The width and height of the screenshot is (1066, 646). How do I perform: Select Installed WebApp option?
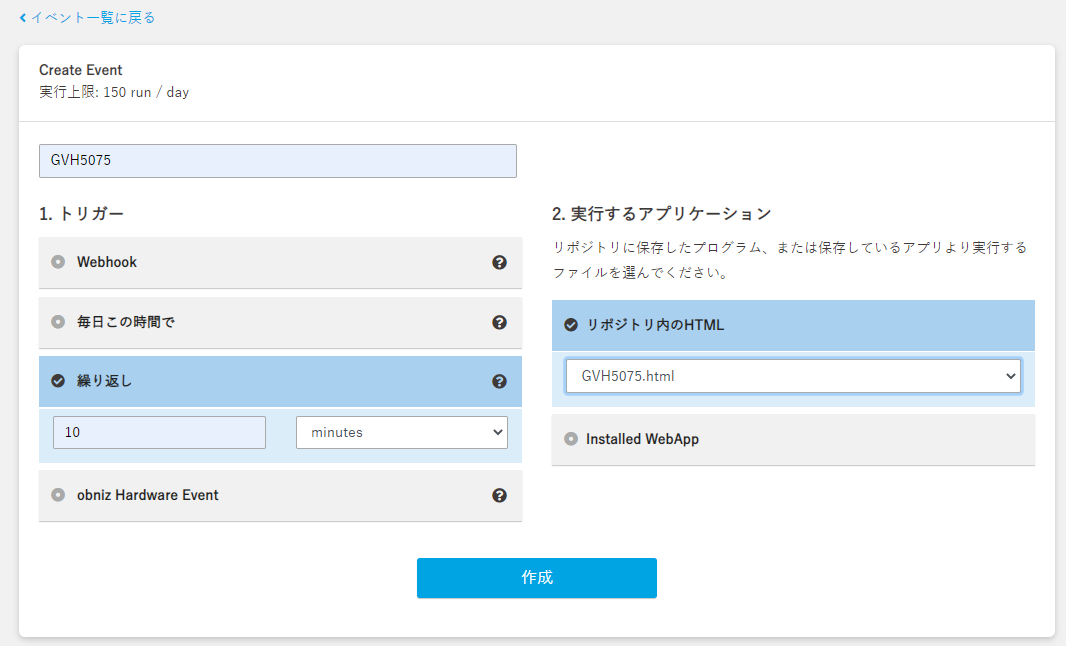tap(793, 439)
